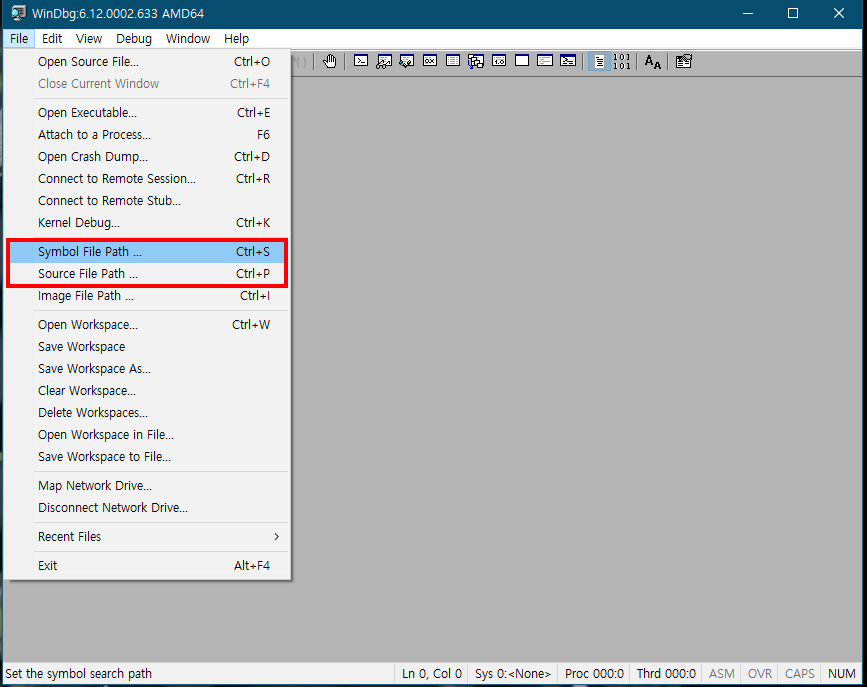Click Save Workspace menu entry
867x687 pixels.
(147, 347)
